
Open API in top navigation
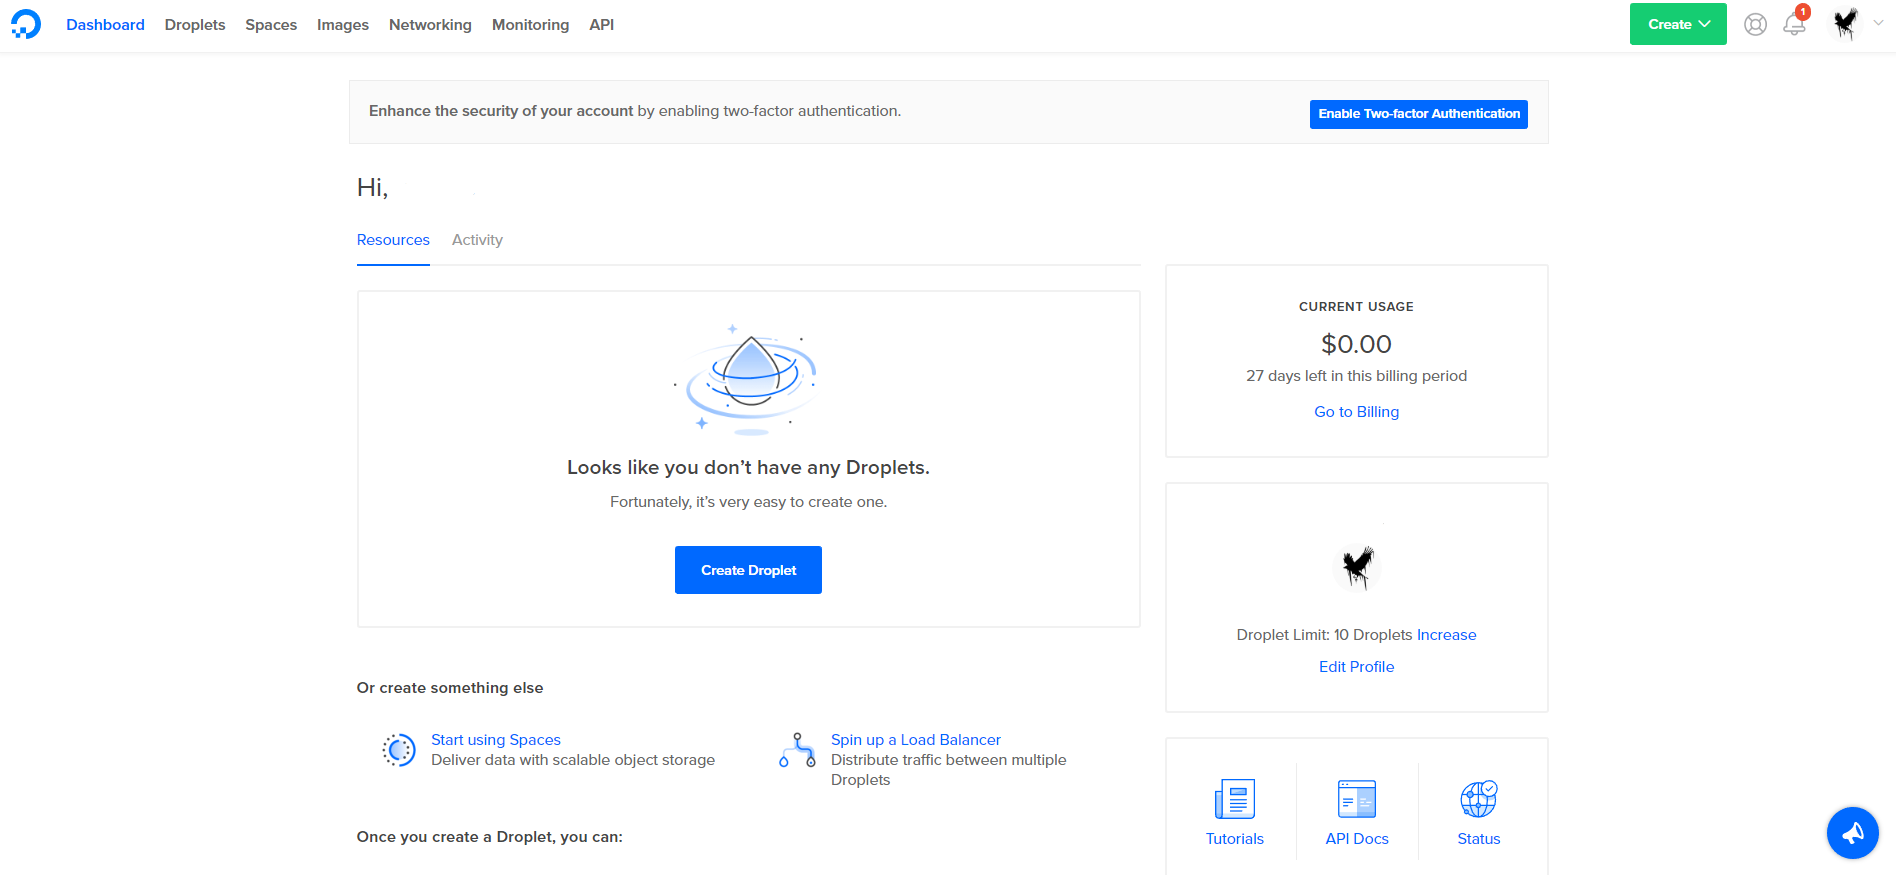pyautogui.click(x=601, y=25)
